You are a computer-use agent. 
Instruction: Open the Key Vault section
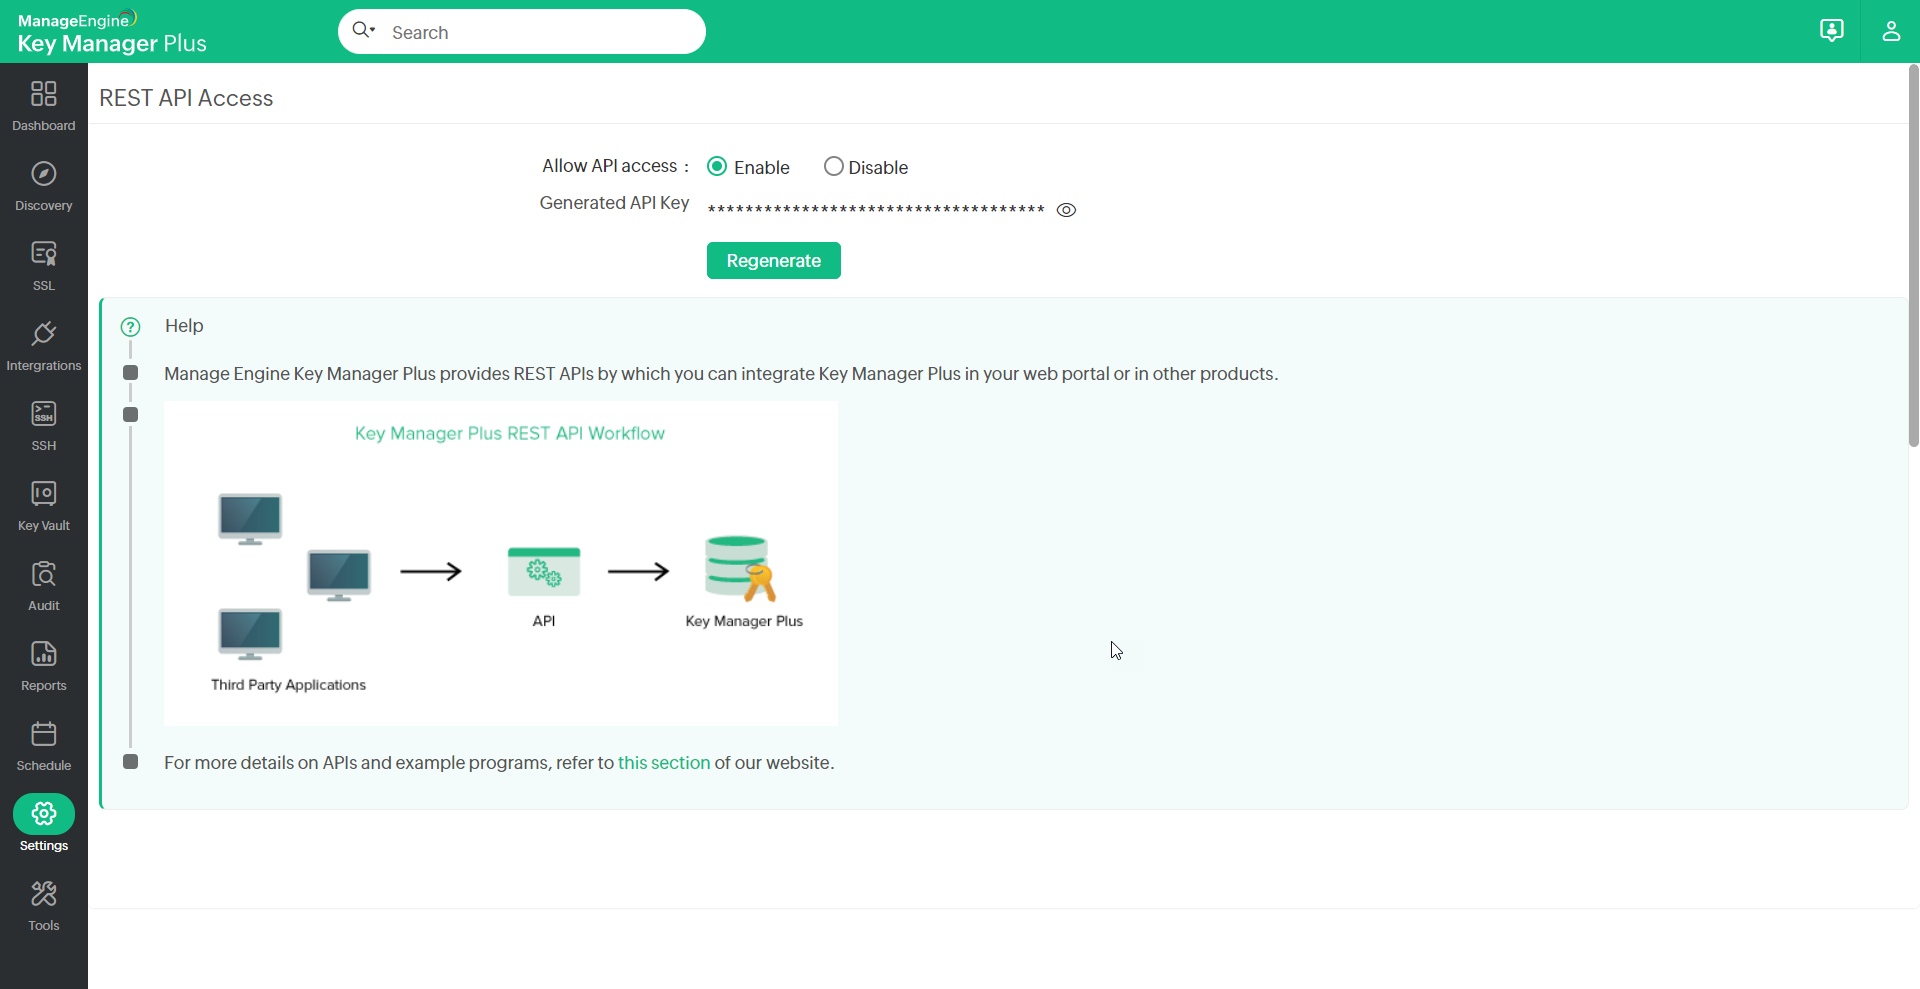click(x=44, y=505)
